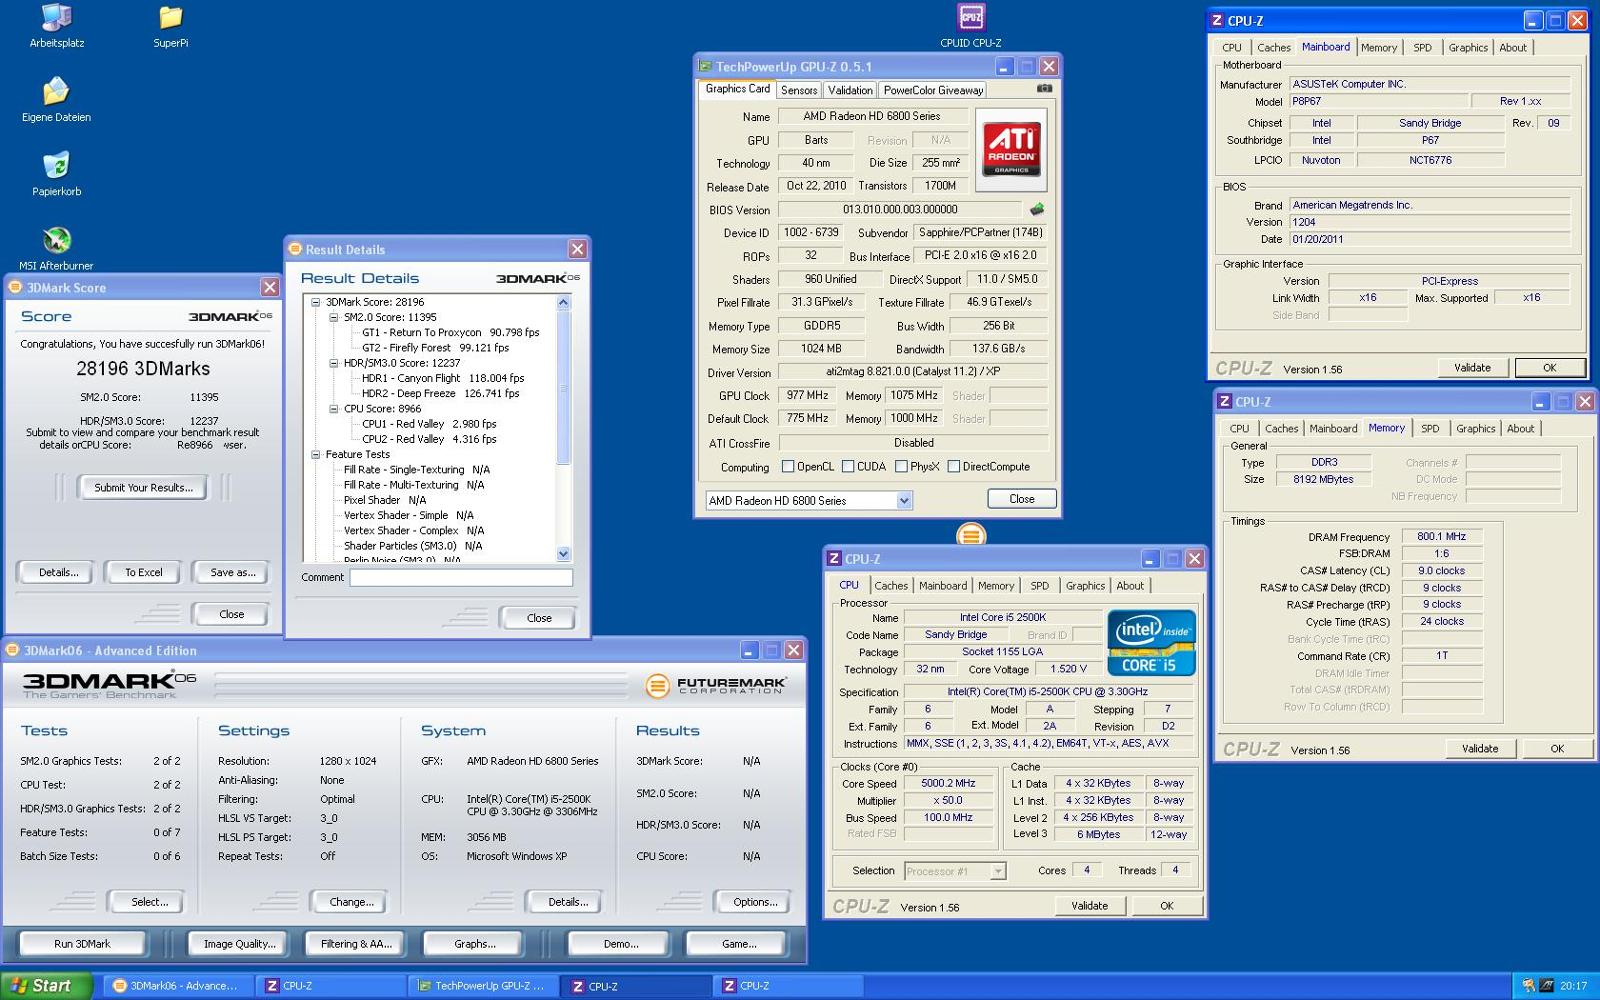Open SPD tab in CPU-Z Mainboard window
Screen dimensions: 1600x1000
(x=1422, y=48)
